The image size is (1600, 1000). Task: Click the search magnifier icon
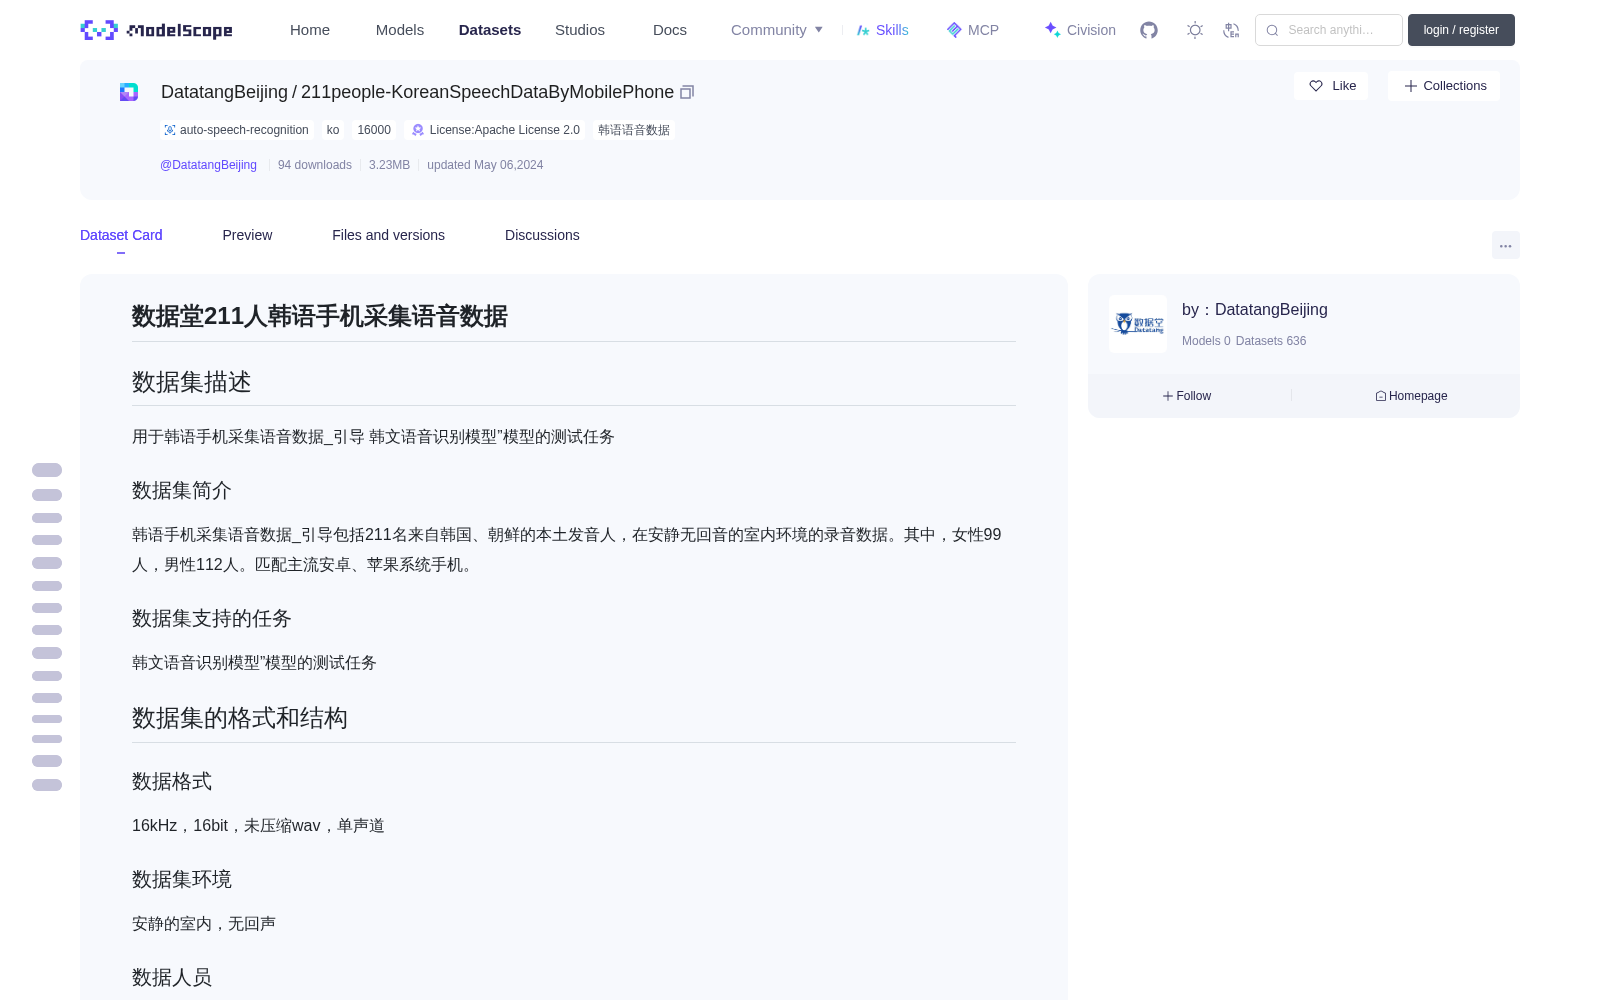[1272, 30]
